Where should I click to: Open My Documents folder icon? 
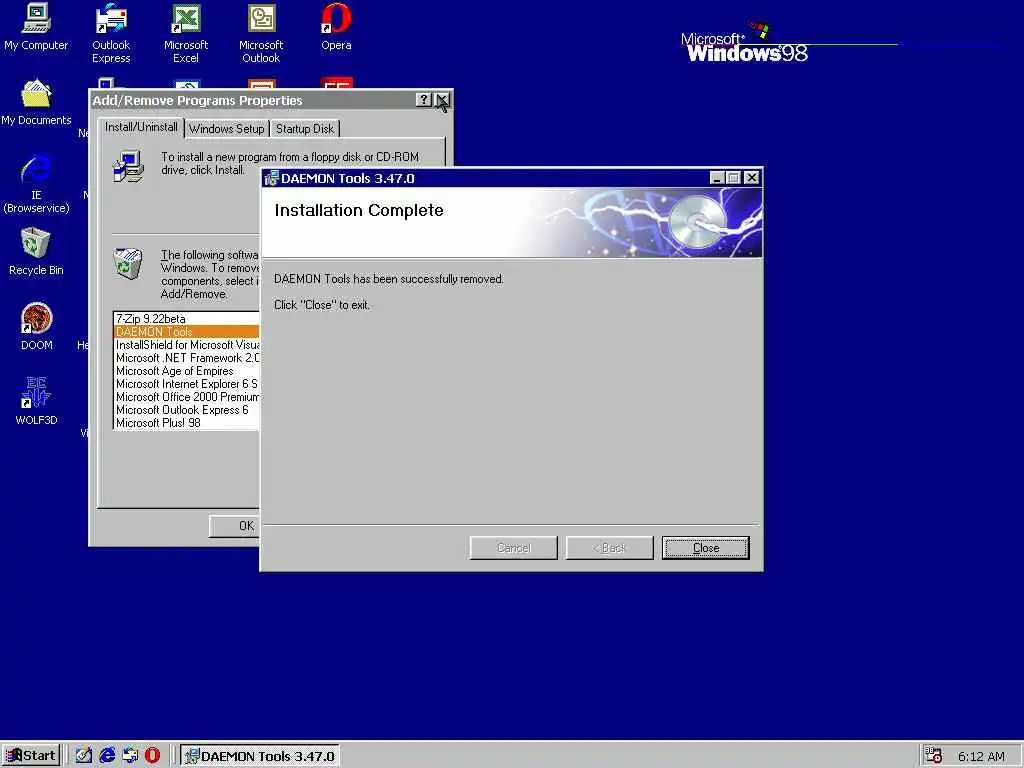[x=36, y=103]
